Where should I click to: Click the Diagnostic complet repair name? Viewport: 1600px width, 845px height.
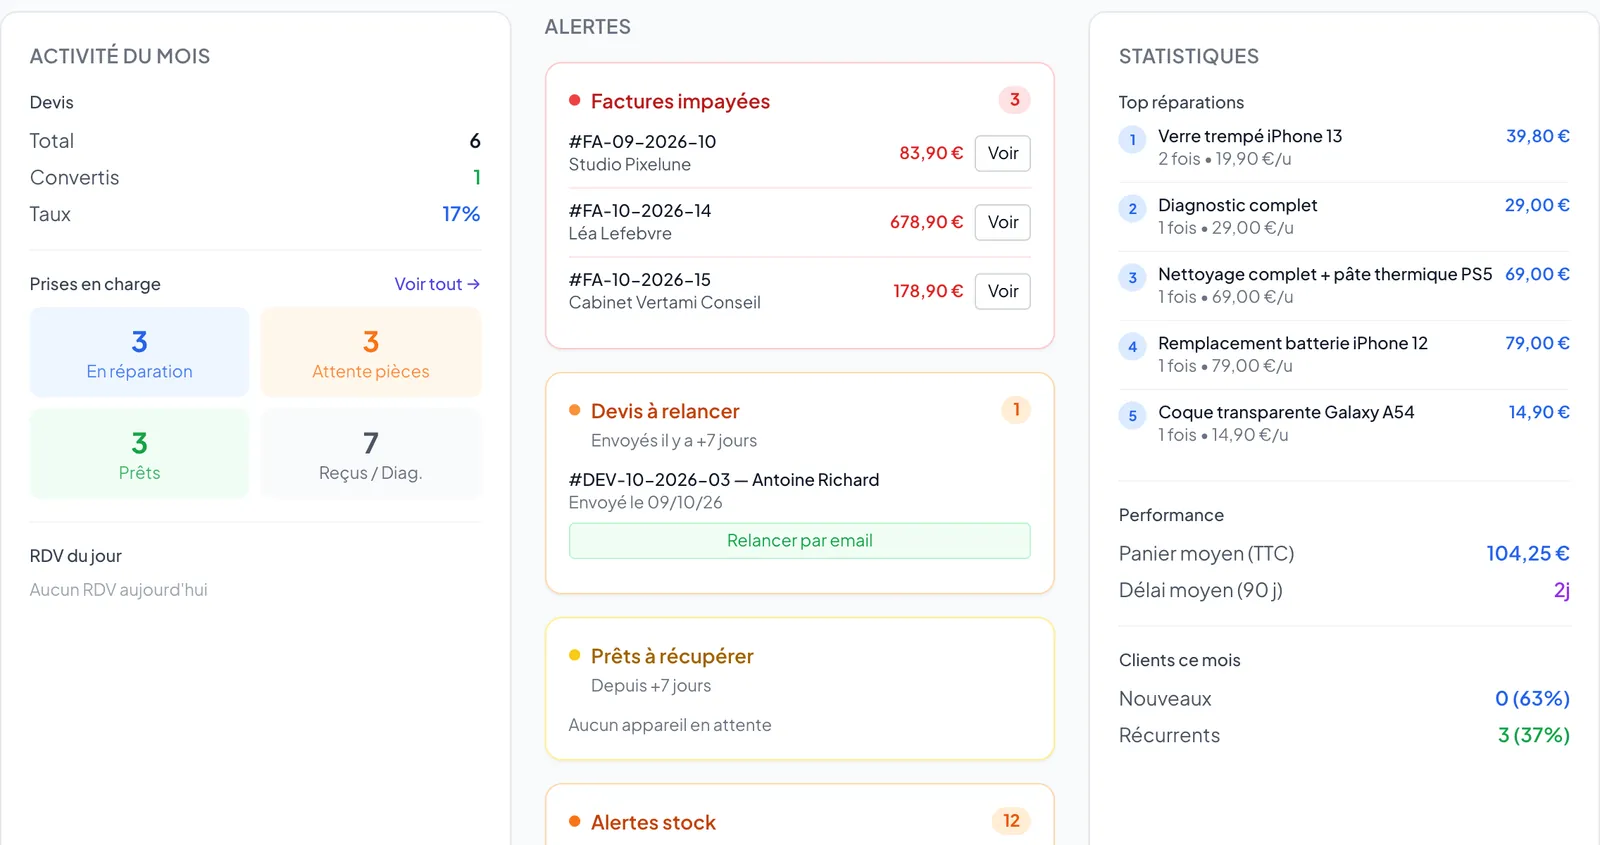click(x=1237, y=205)
